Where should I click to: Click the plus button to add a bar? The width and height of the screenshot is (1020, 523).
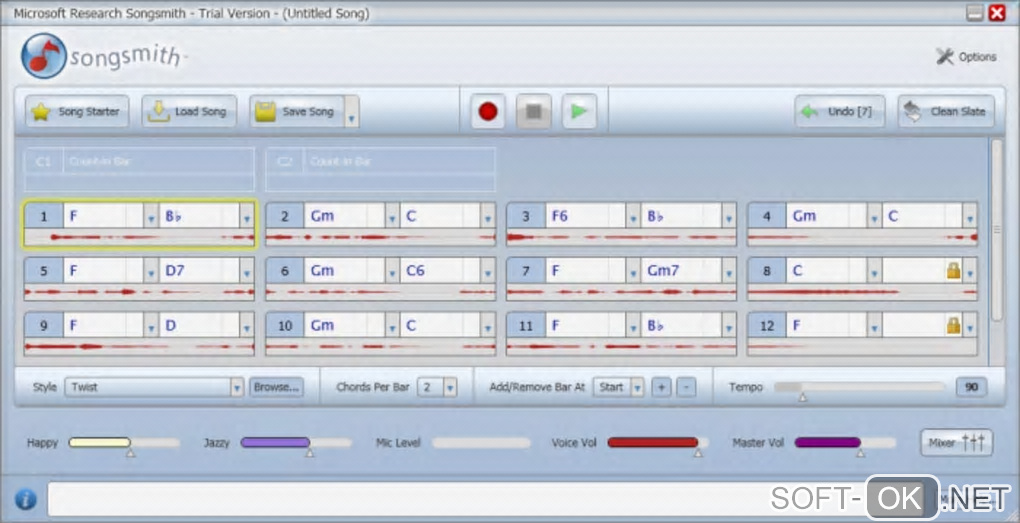pyautogui.click(x=661, y=387)
